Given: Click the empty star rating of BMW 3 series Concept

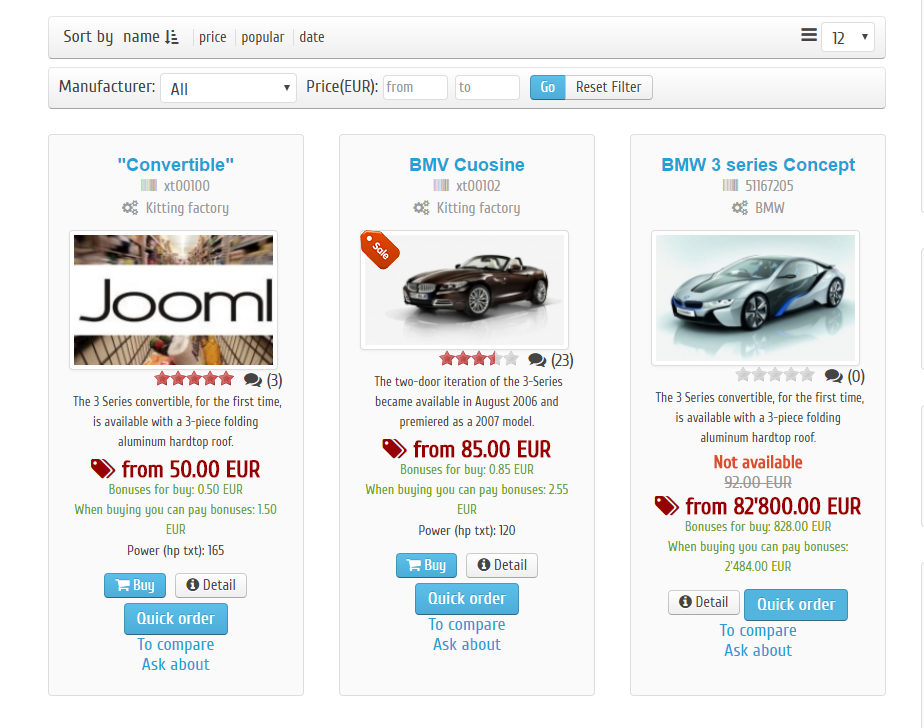Looking at the screenshot, I should [775, 375].
